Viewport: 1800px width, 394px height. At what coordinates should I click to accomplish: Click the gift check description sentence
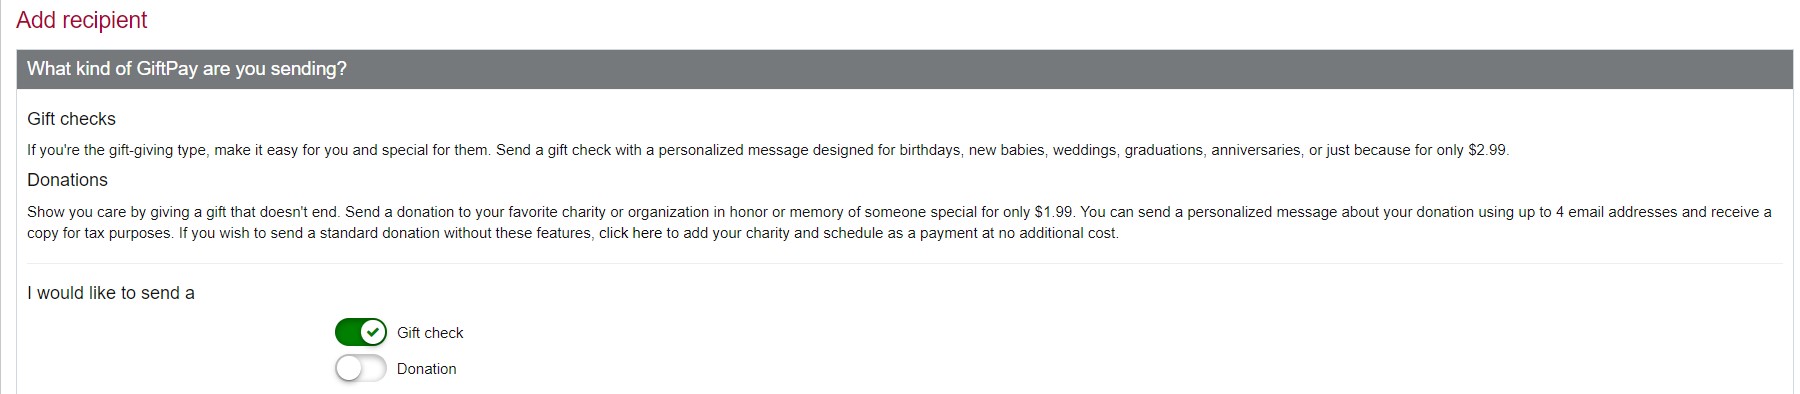click(x=768, y=150)
